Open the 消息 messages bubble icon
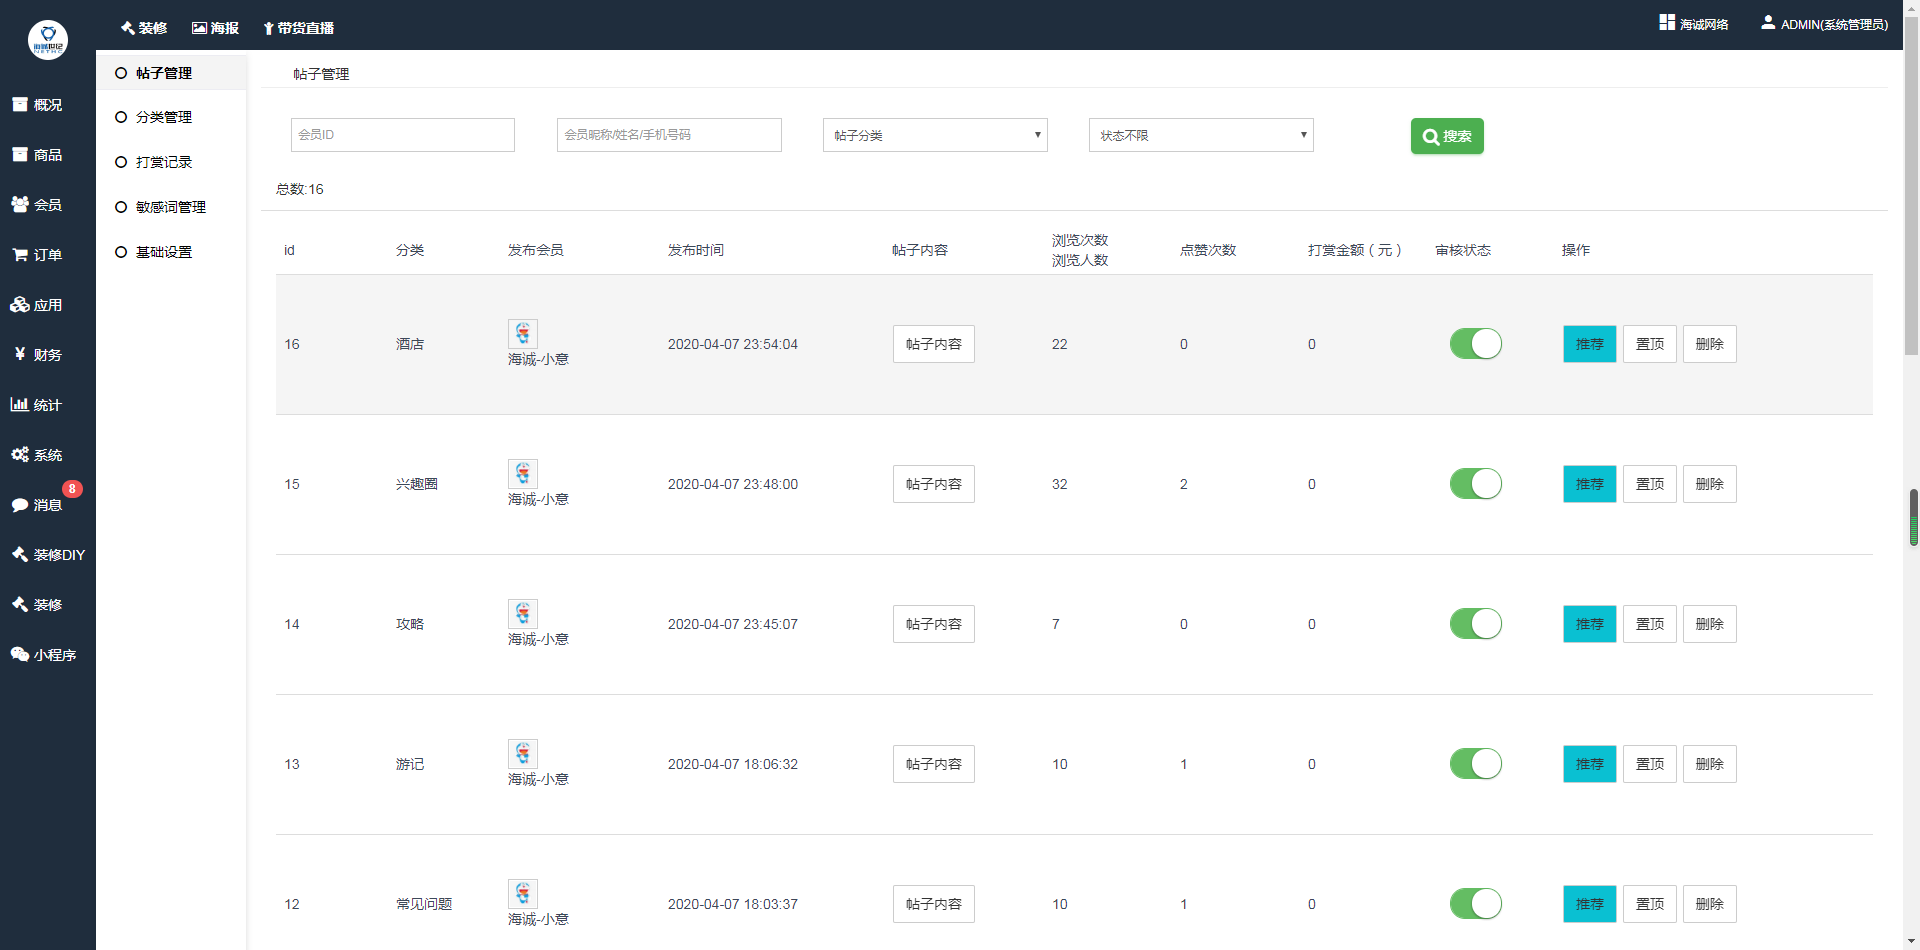This screenshot has width=1920, height=950. pyautogui.click(x=20, y=505)
